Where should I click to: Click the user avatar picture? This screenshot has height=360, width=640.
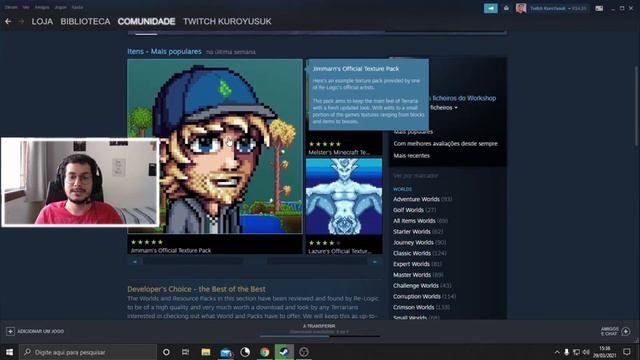[521, 8]
